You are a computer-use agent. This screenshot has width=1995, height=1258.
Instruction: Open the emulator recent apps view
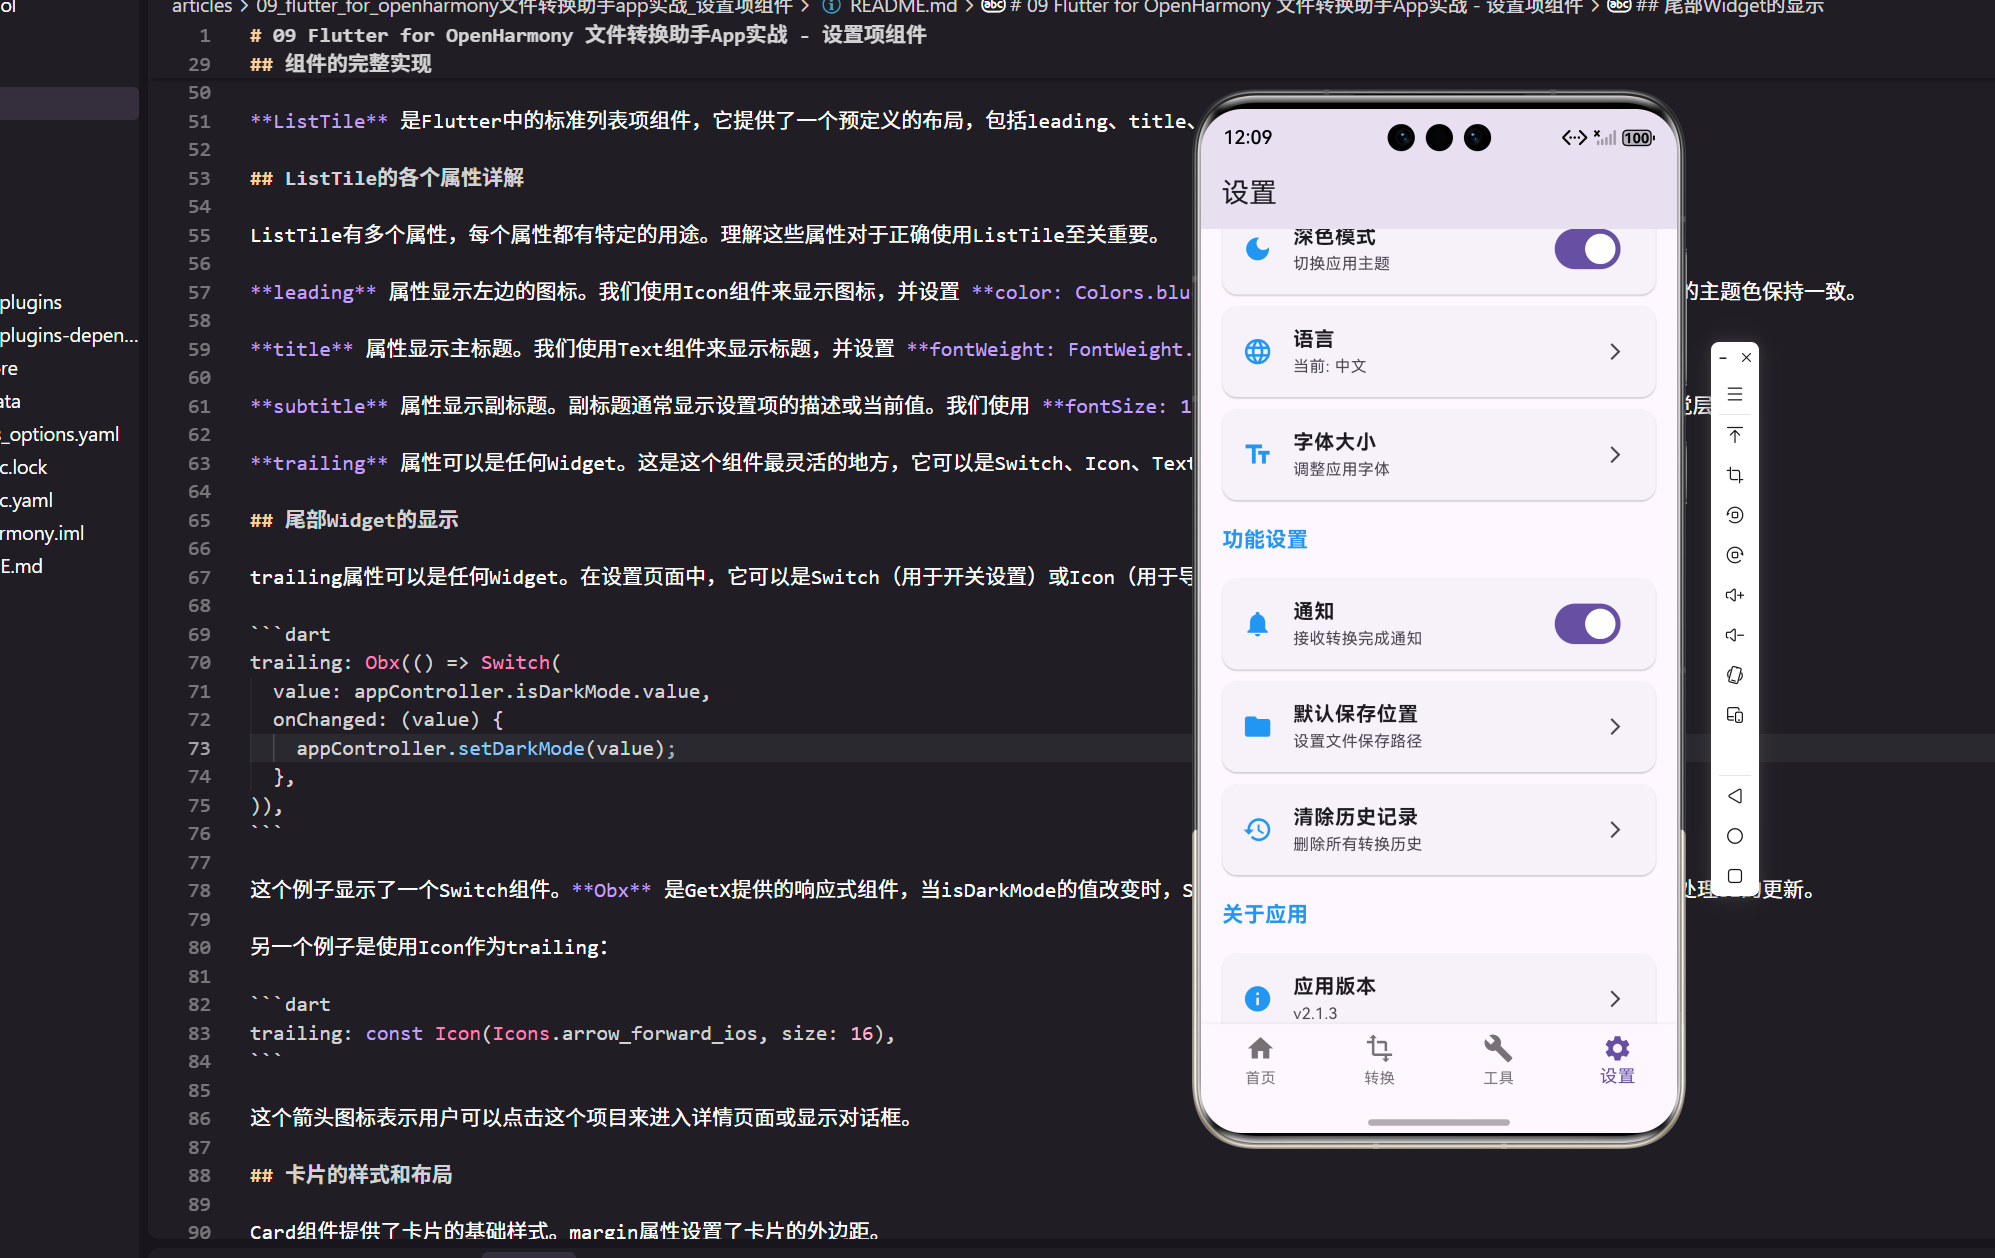pyautogui.click(x=1734, y=875)
